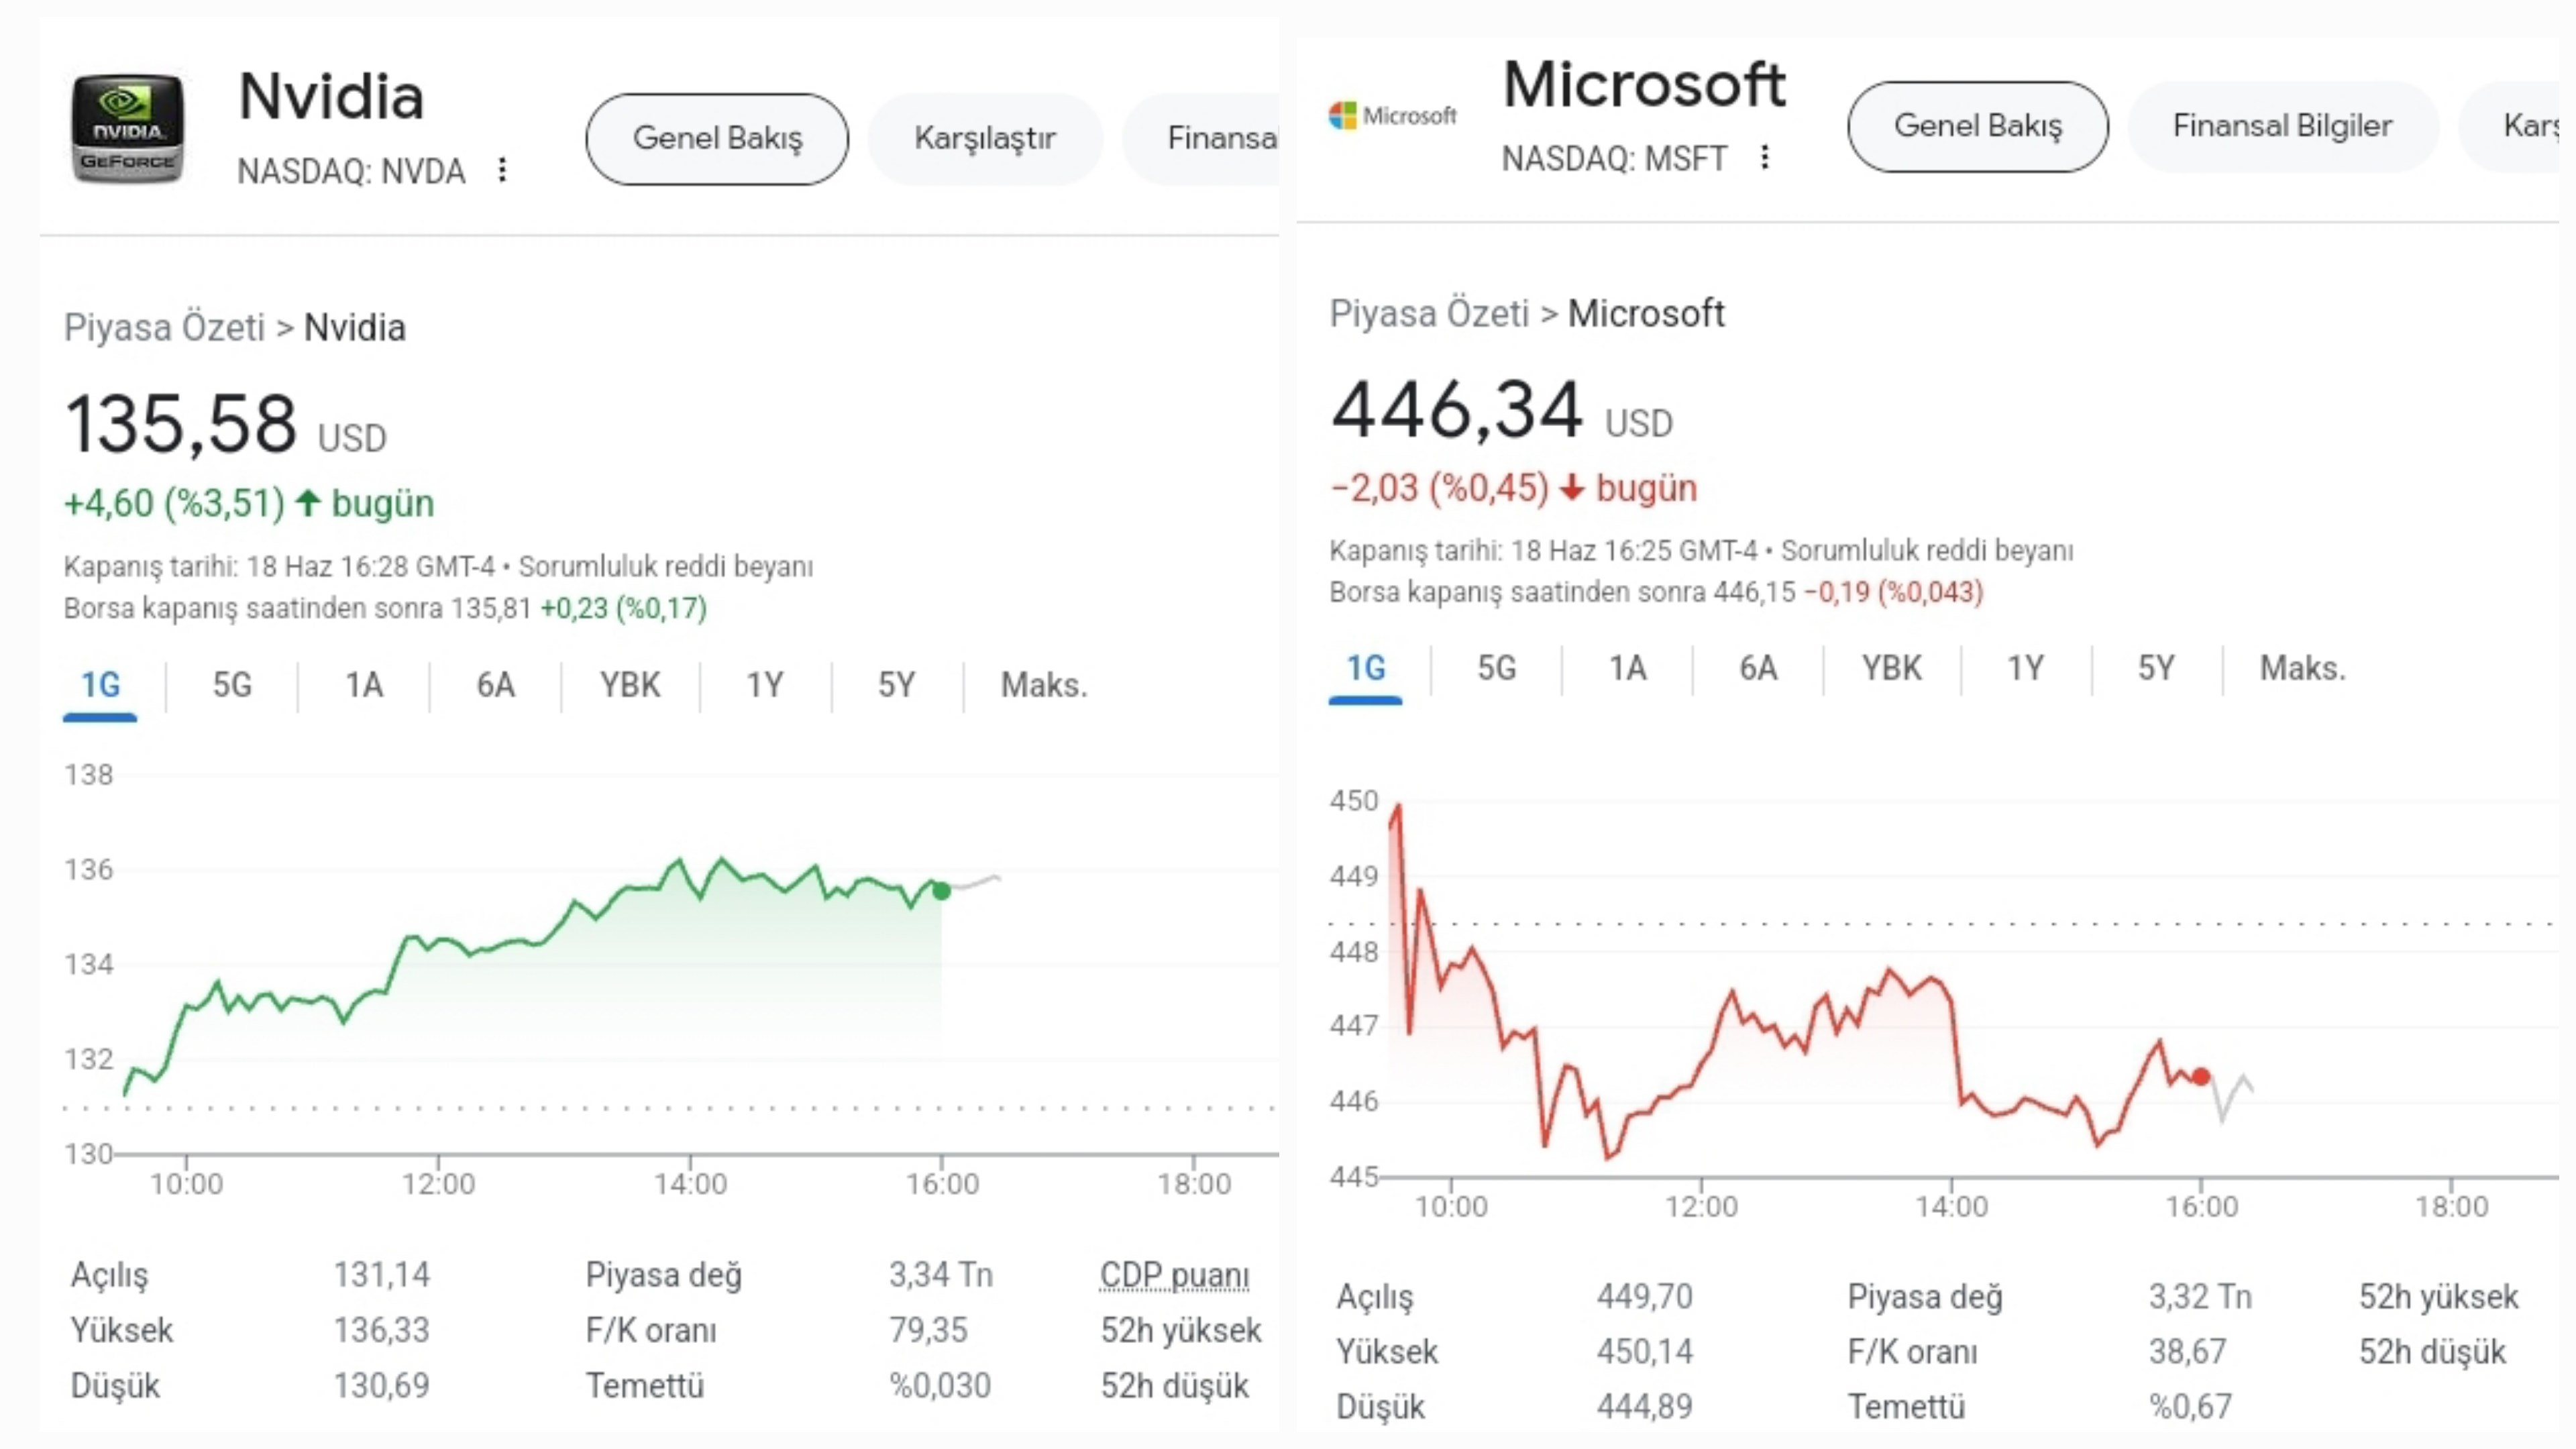Image resolution: width=2576 pixels, height=1449 pixels.
Task: Click the red down arrow in Microsoft's change
Action: click(1573, 488)
